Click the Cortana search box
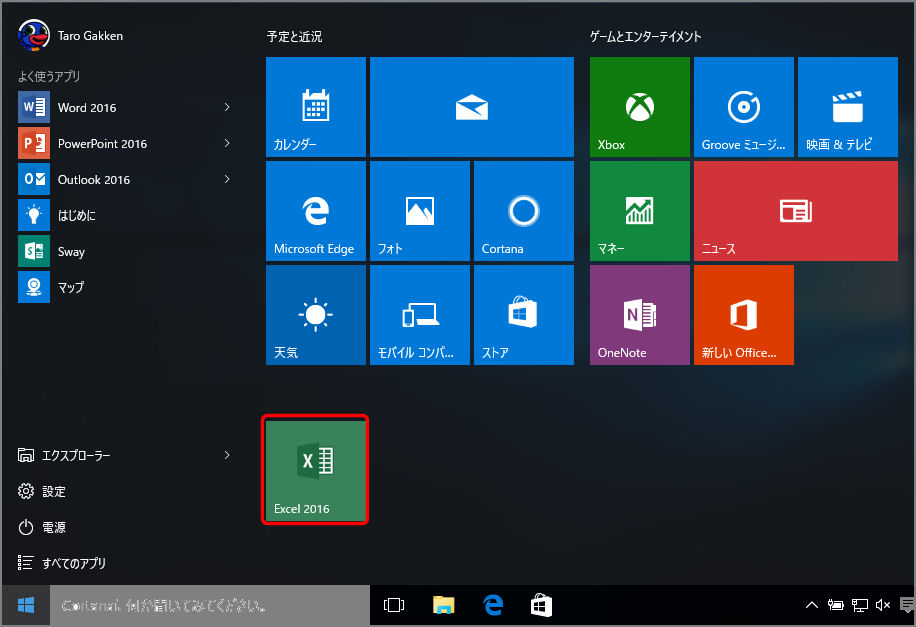 210,605
